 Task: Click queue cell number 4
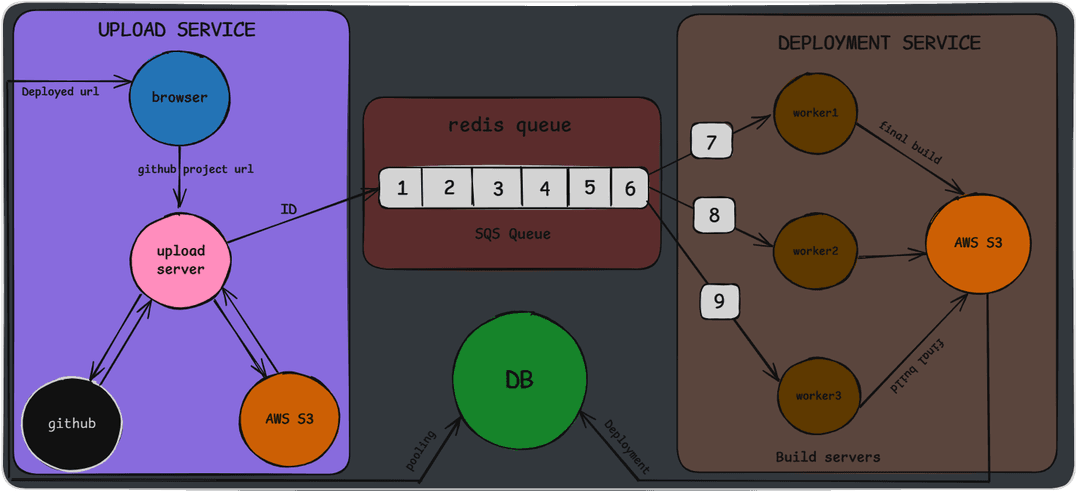click(544, 188)
